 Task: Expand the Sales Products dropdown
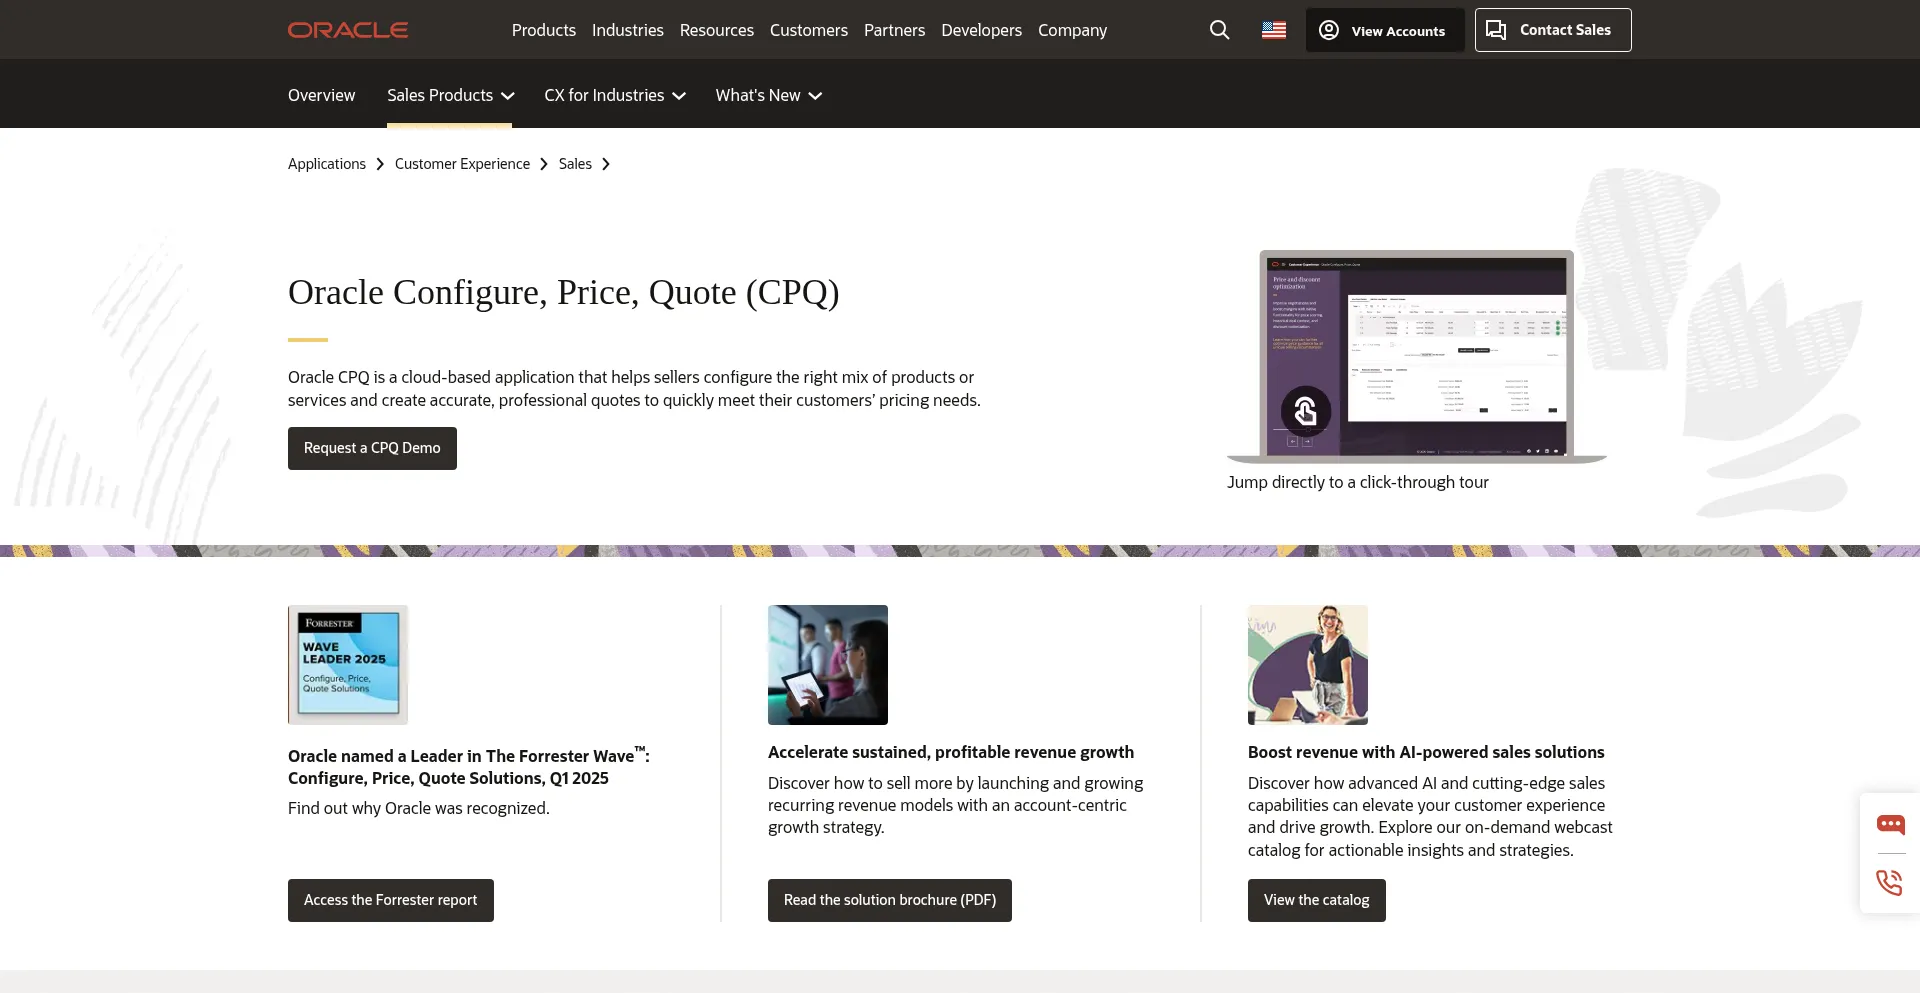pyautogui.click(x=450, y=95)
